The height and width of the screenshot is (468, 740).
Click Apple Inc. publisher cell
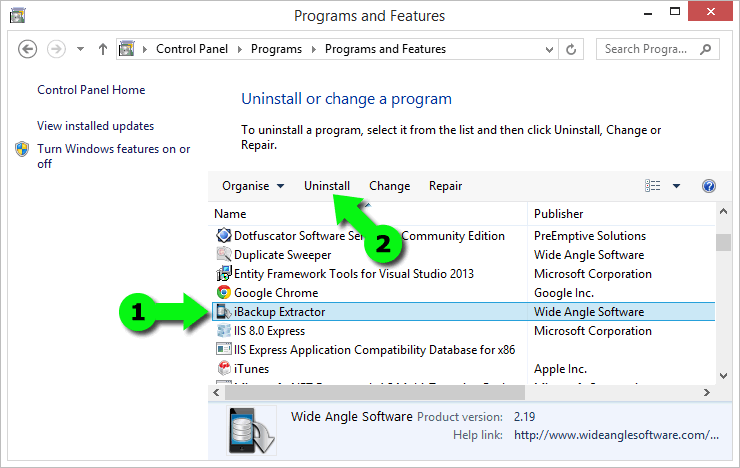click(560, 369)
